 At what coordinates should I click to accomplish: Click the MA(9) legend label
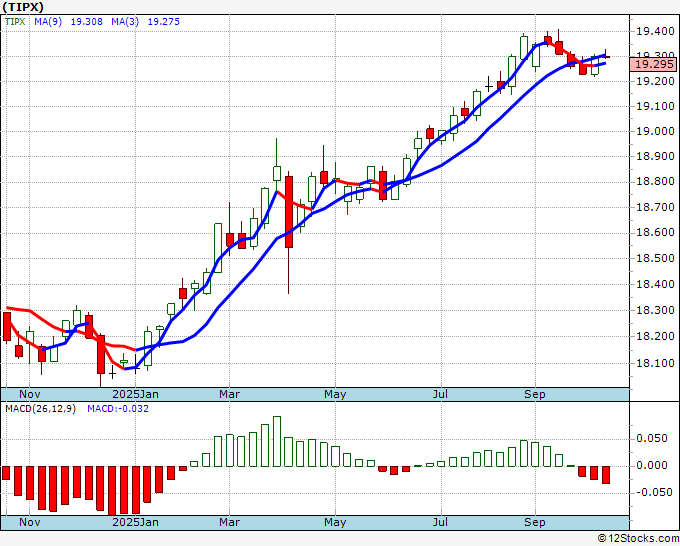pyautogui.click(x=48, y=22)
